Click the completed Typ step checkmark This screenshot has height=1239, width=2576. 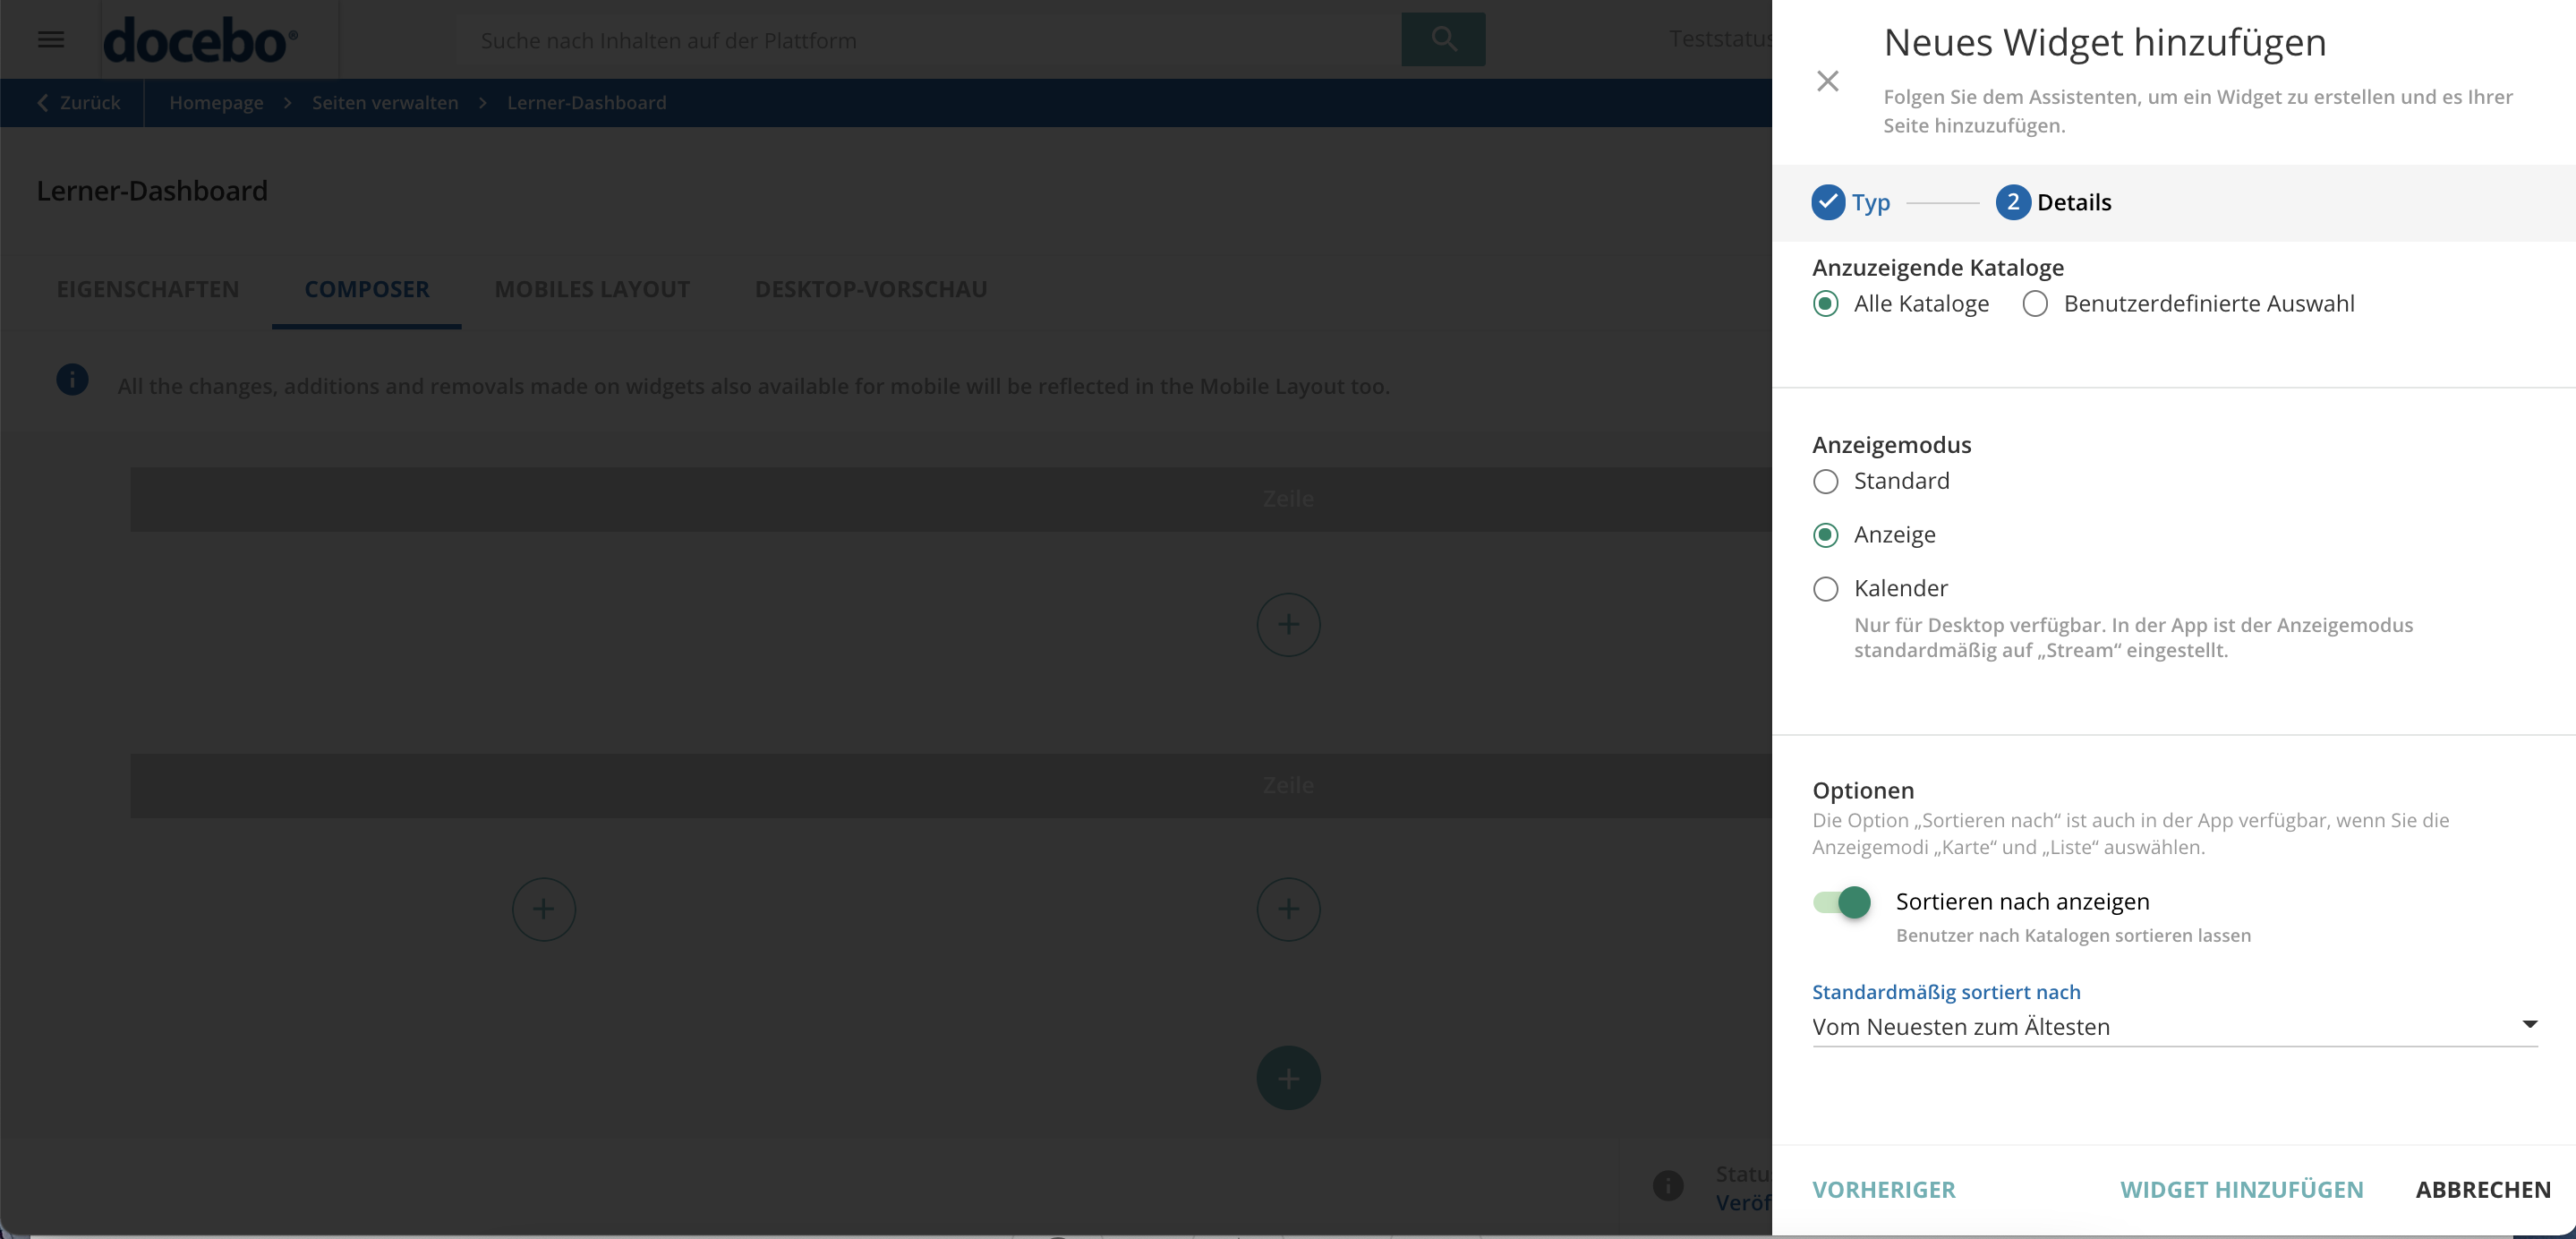pyautogui.click(x=1828, y=202)
